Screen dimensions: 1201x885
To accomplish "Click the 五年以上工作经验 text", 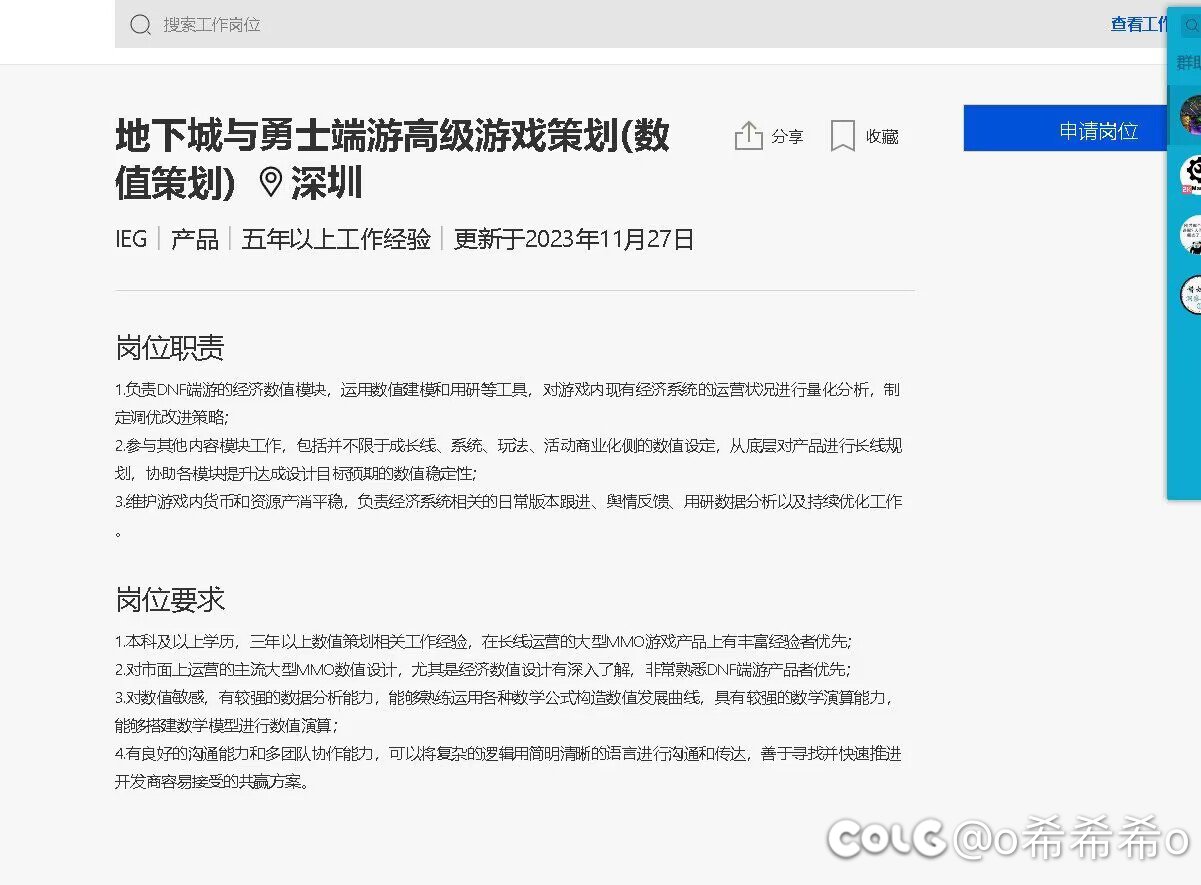I will click(336, 239).
